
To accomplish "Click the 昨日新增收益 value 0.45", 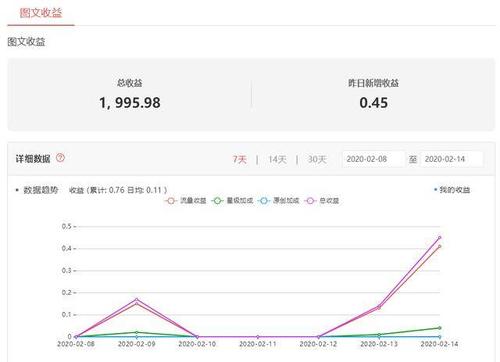I will (x=373, y=103).
